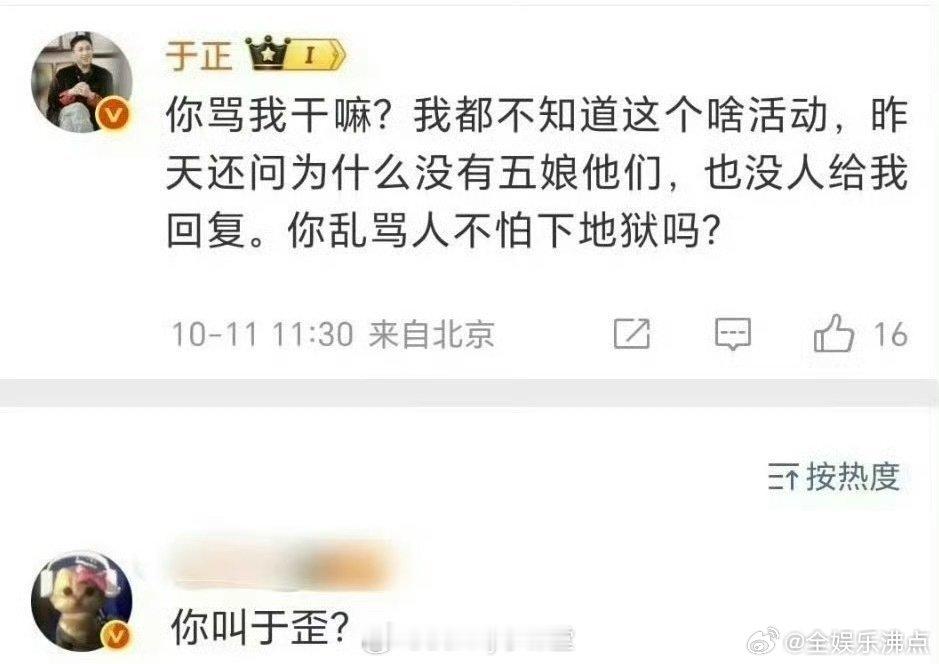Open the post text starting 你骂我干嘛

(537, 172)
